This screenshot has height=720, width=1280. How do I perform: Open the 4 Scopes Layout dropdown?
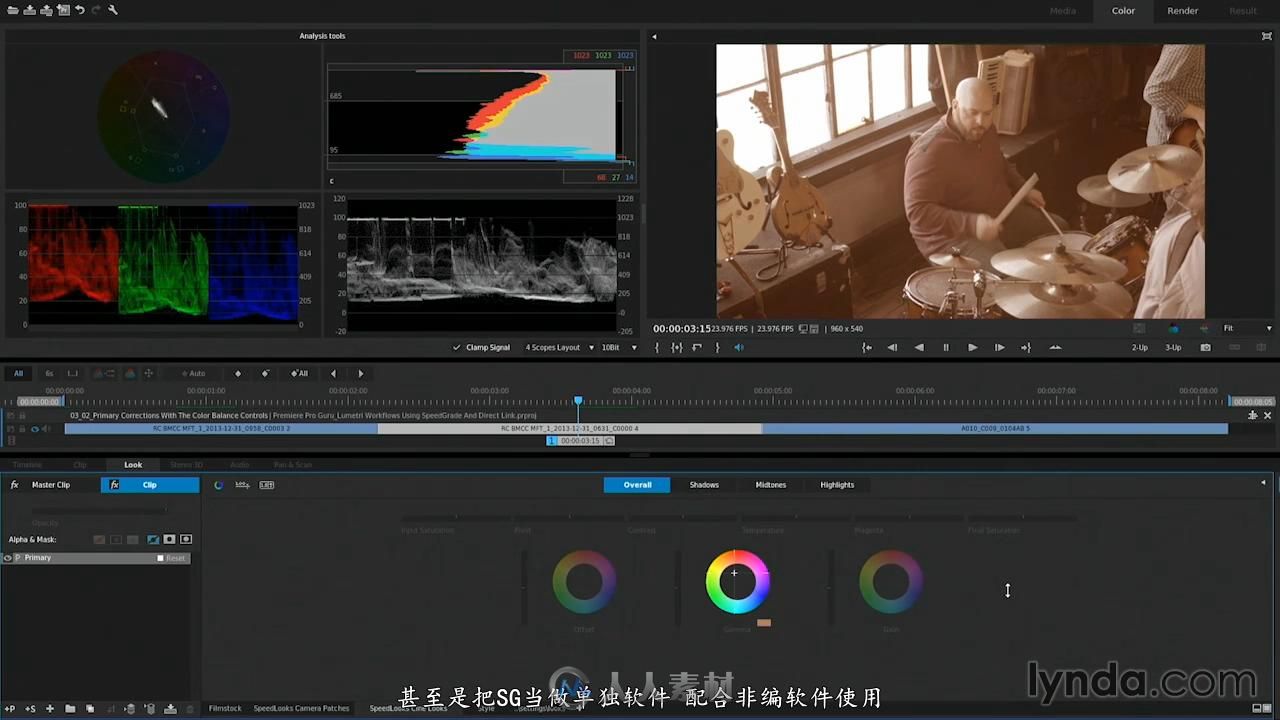[559, 347]
